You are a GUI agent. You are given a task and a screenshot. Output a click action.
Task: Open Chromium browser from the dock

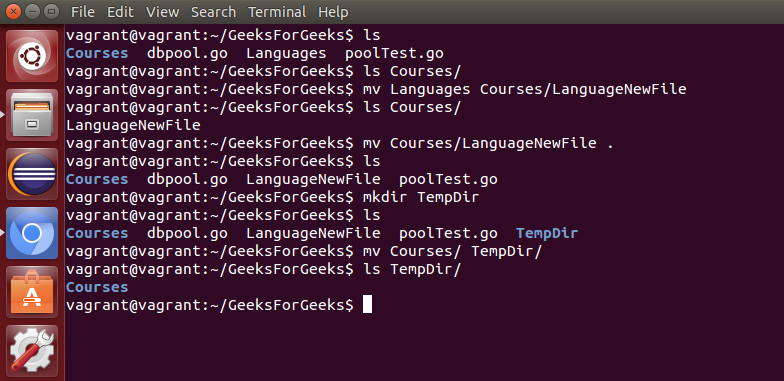click(32, 233)
